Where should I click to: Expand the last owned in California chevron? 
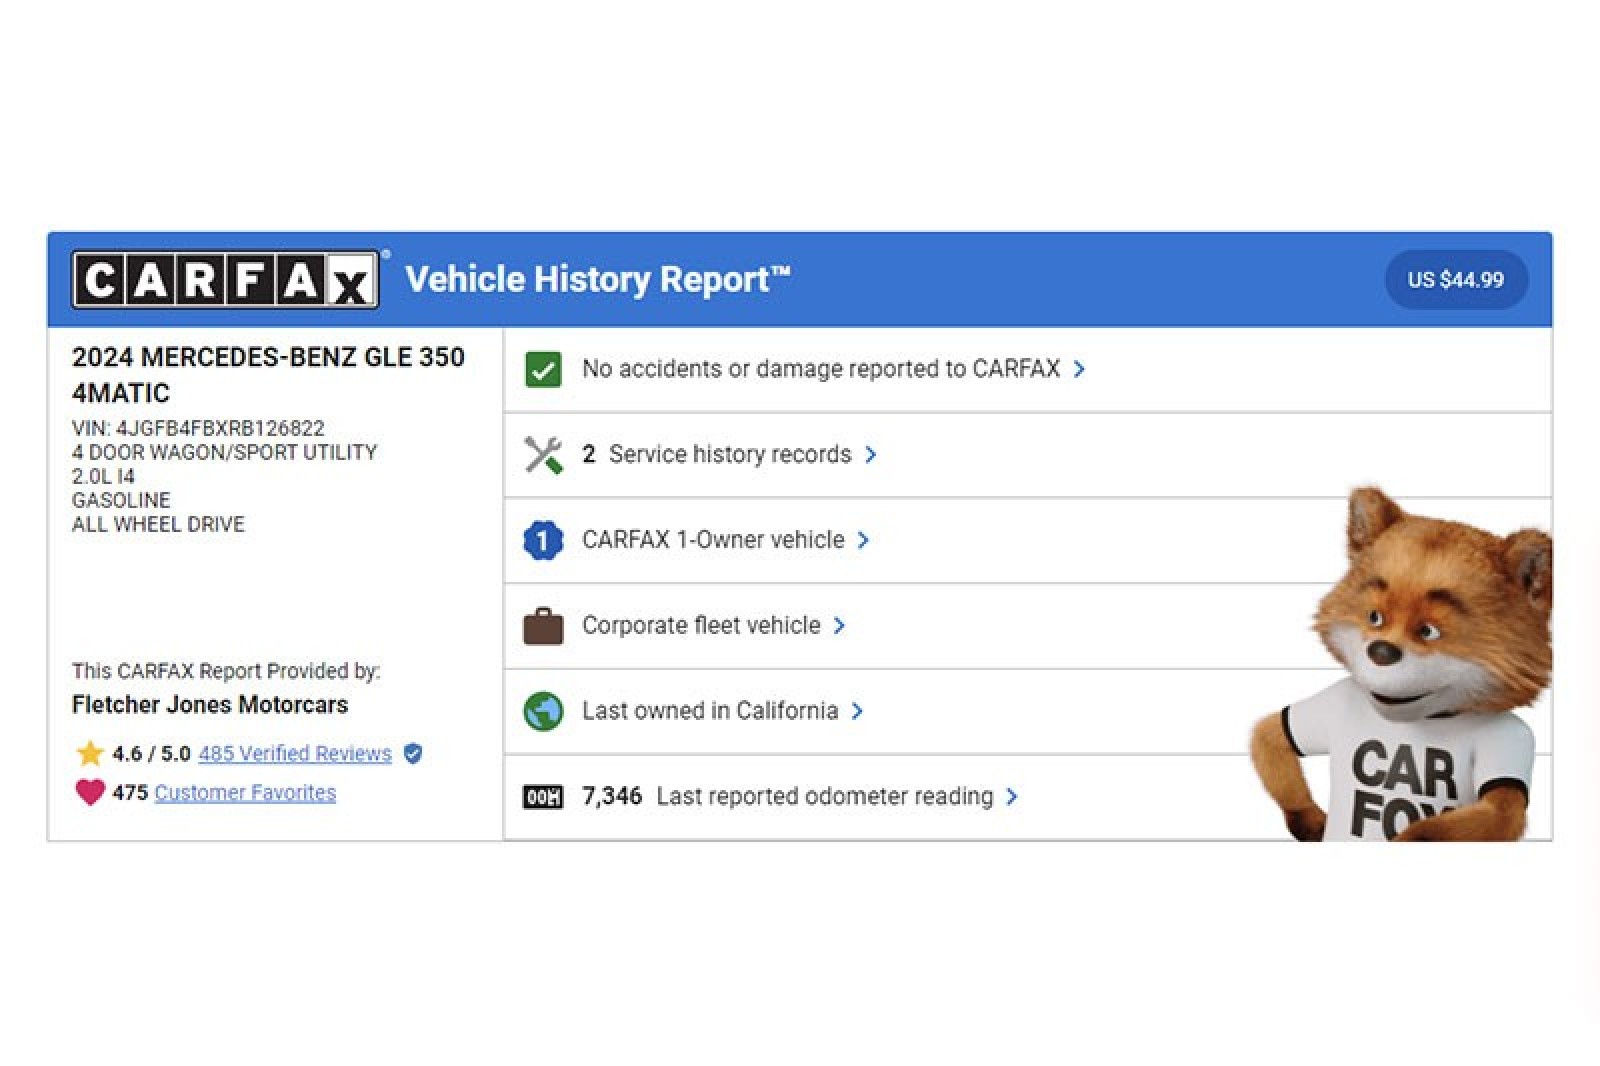857,711
